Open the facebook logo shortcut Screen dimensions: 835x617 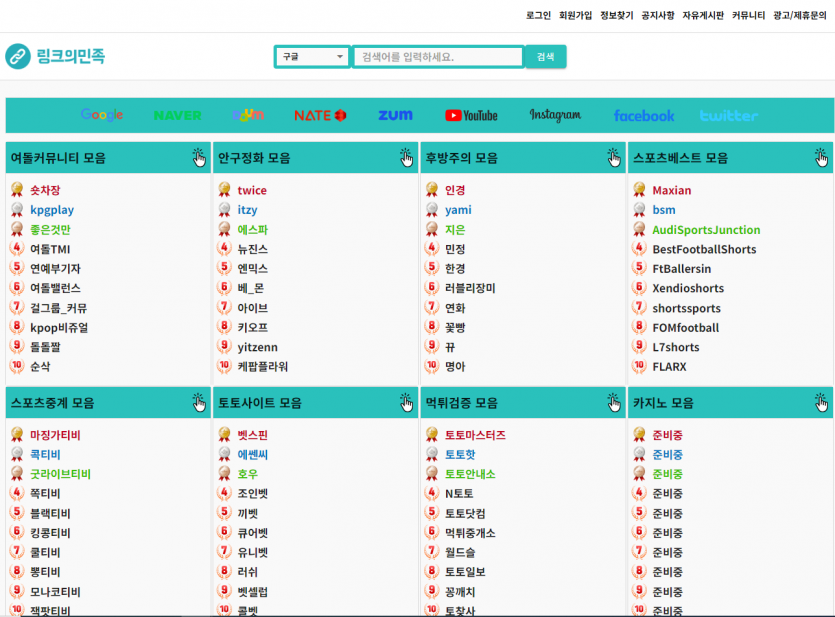(x=644, y=116)
